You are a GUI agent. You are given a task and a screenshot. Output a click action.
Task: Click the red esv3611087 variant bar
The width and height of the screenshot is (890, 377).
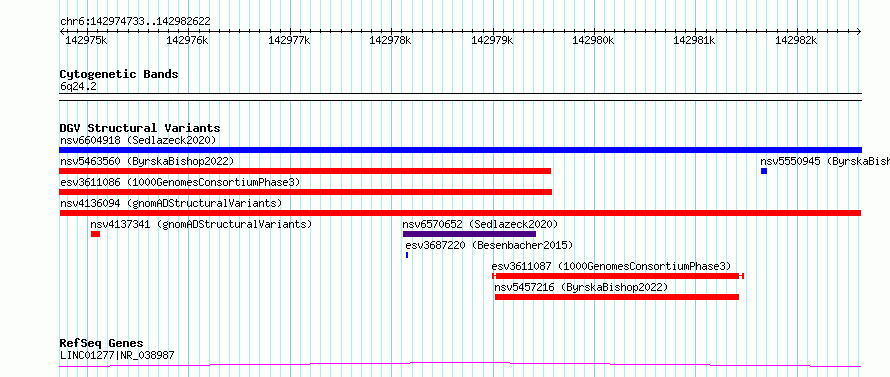coord(618,276)
